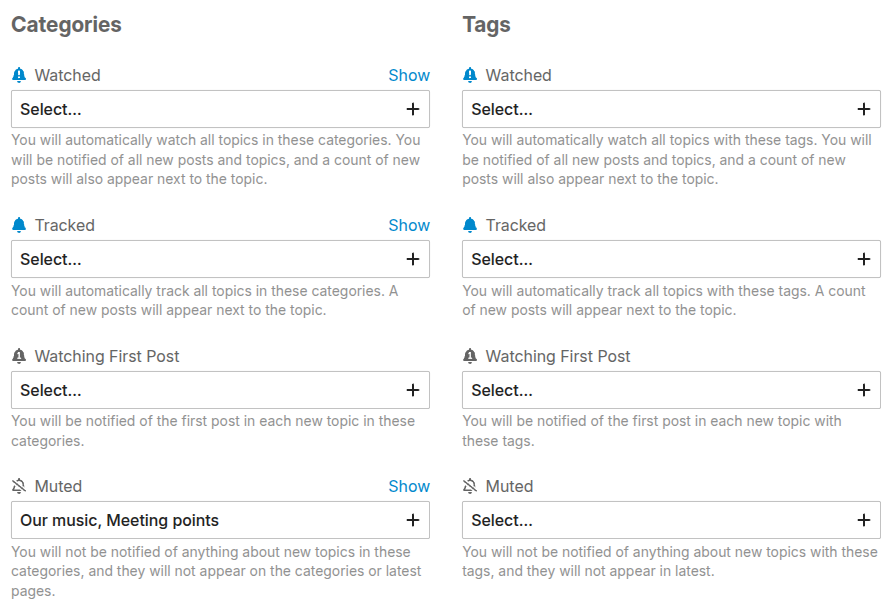Viewport: 892px width, 613px height.
Task: Click plus icon in Tags Tracked selector
Action: pyautogui.click(x=864, y=259)
